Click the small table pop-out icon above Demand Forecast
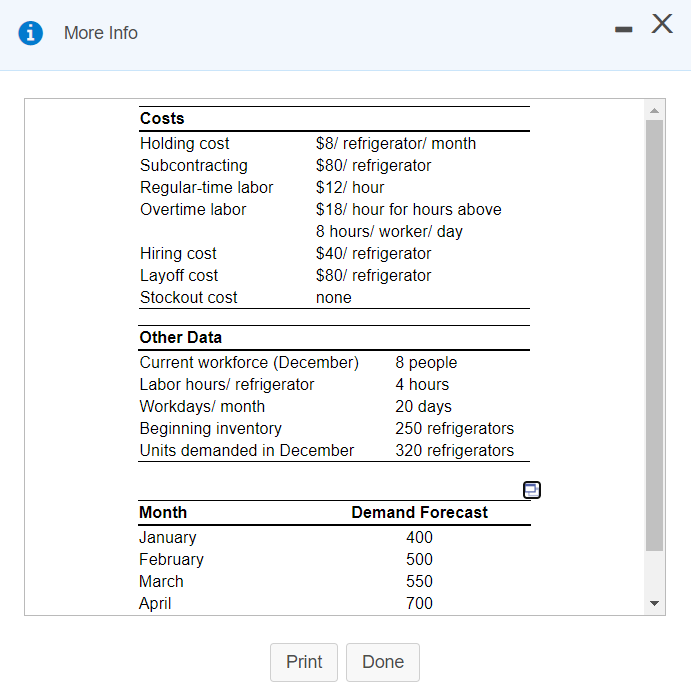 pyautogui.click(x=532, y=489)
